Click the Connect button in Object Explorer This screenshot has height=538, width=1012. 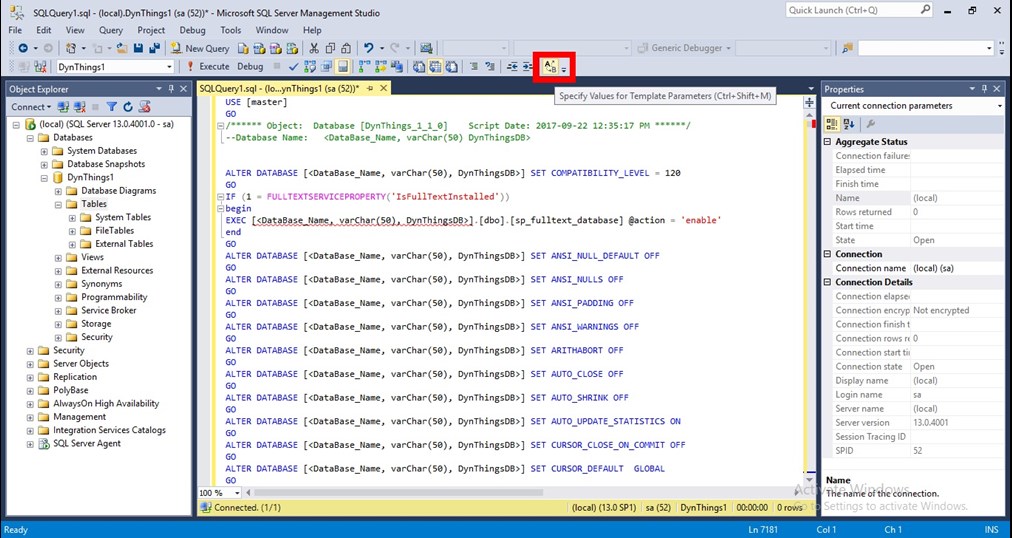[30, 107]
